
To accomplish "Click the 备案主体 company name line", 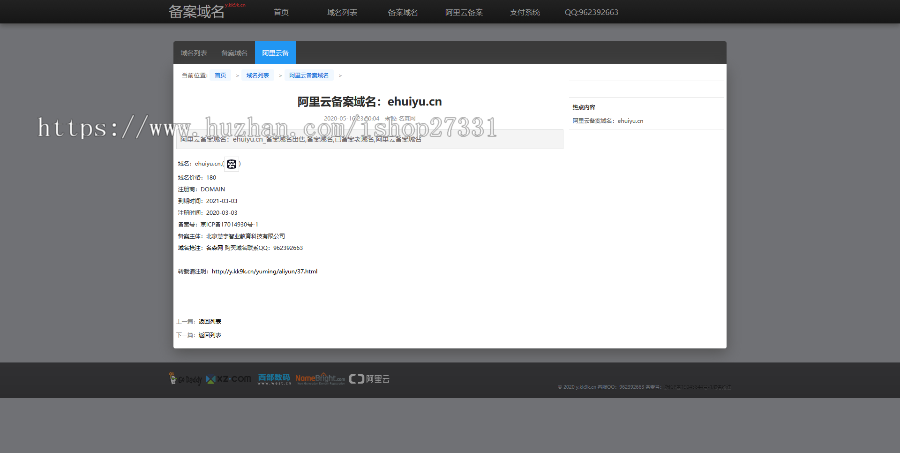I will (x=231, y=236).
